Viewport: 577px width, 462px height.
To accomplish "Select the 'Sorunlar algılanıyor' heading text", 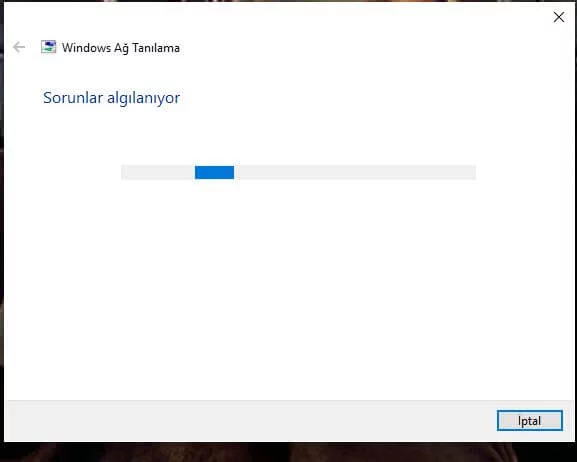I will tap(111, 98).
